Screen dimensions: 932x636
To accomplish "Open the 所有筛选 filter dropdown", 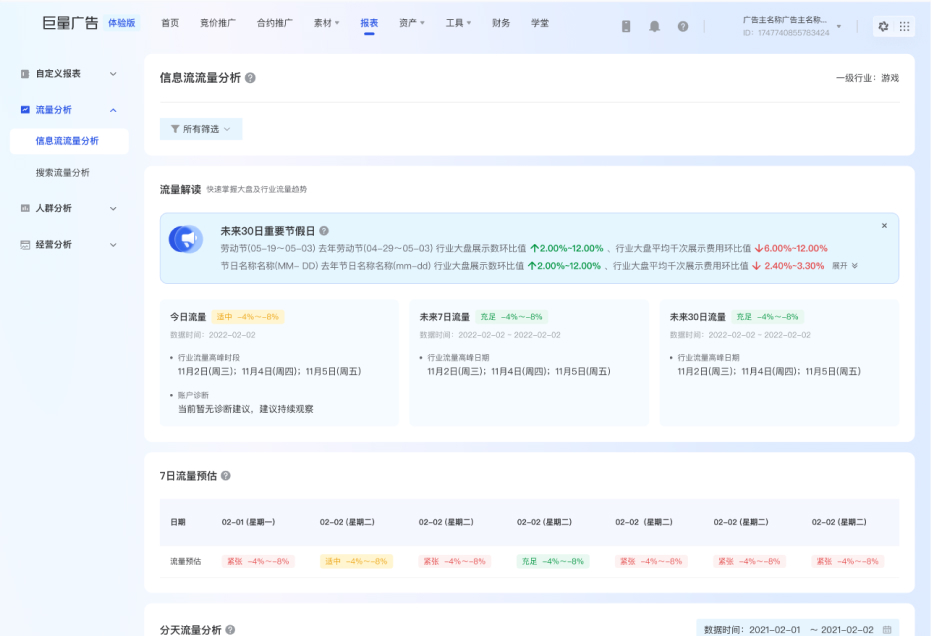I will (x=201, y=129).
